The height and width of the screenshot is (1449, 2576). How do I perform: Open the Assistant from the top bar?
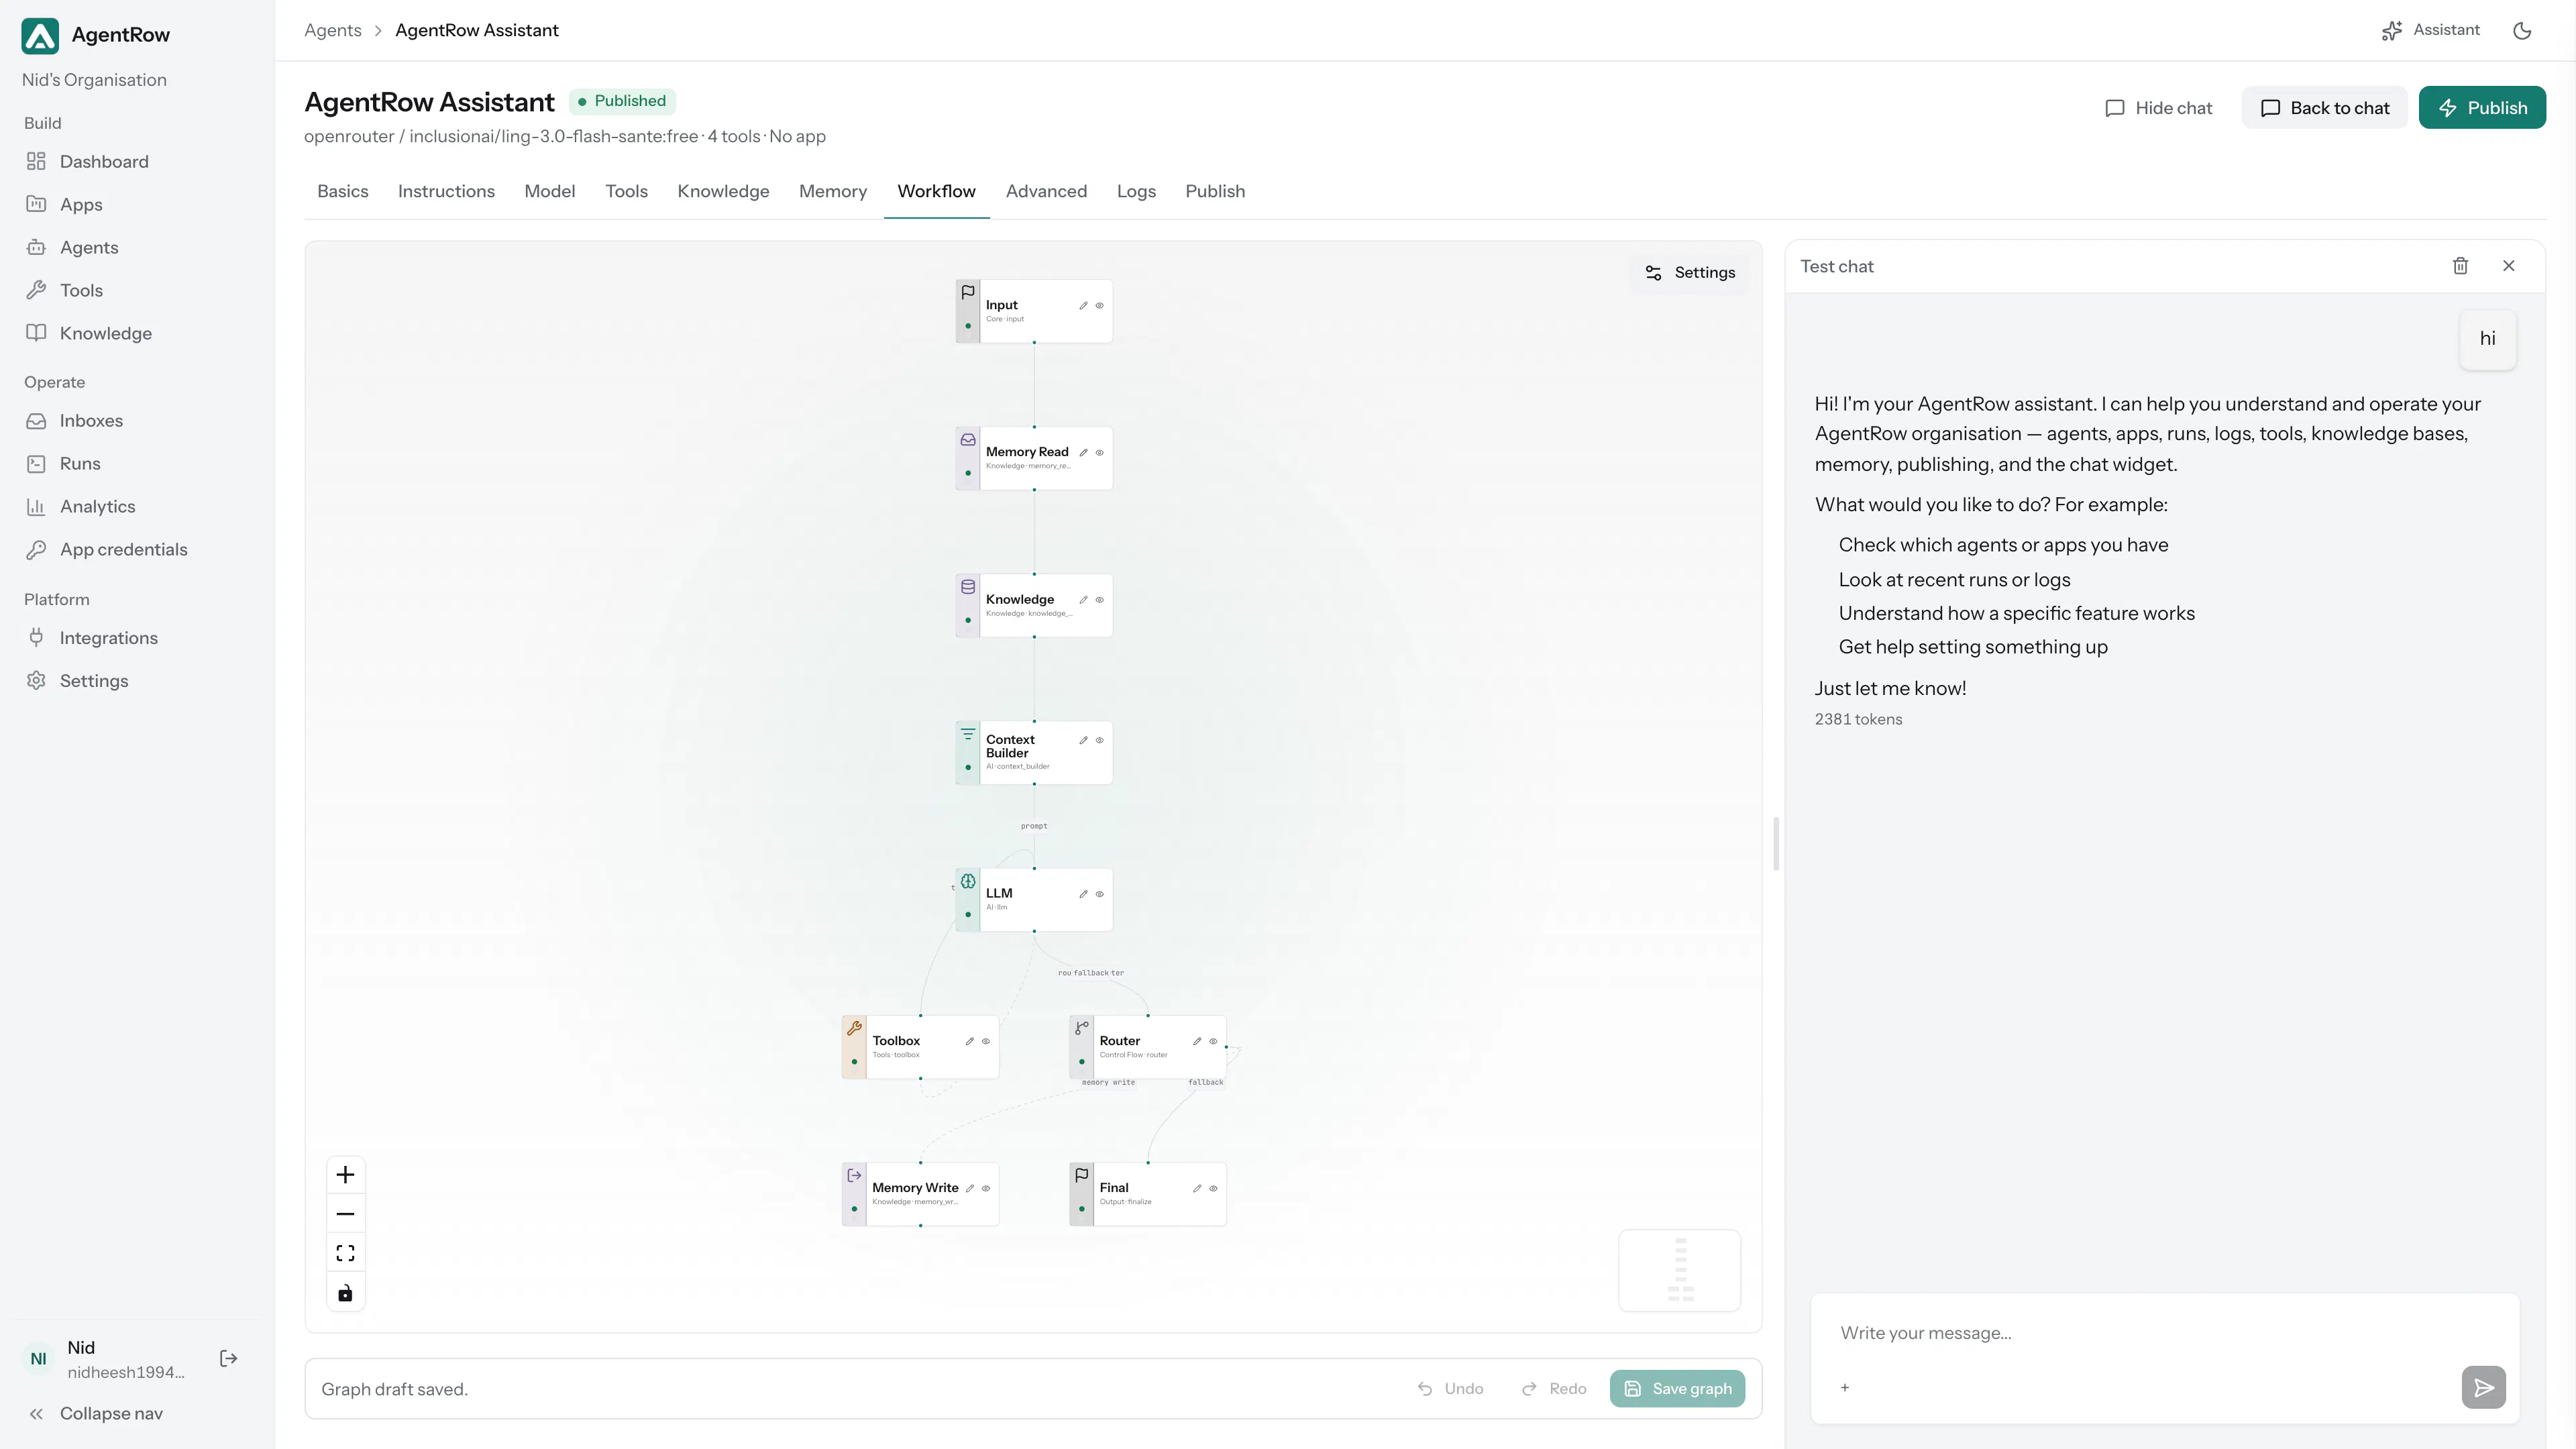tap(2430, 31)
